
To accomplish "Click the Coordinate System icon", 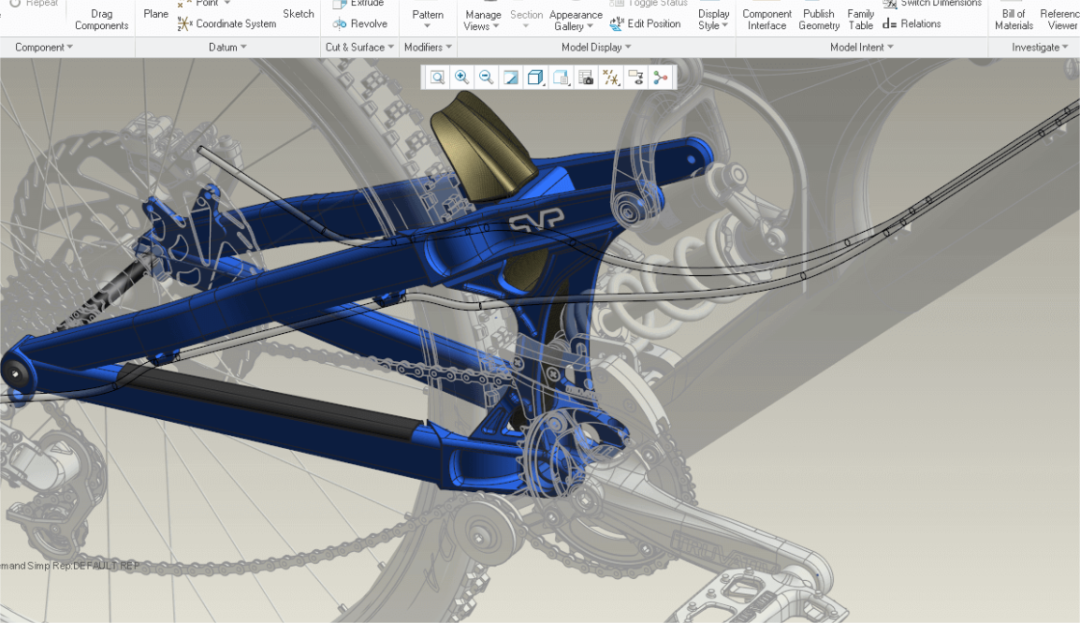I will pos(184,24).
